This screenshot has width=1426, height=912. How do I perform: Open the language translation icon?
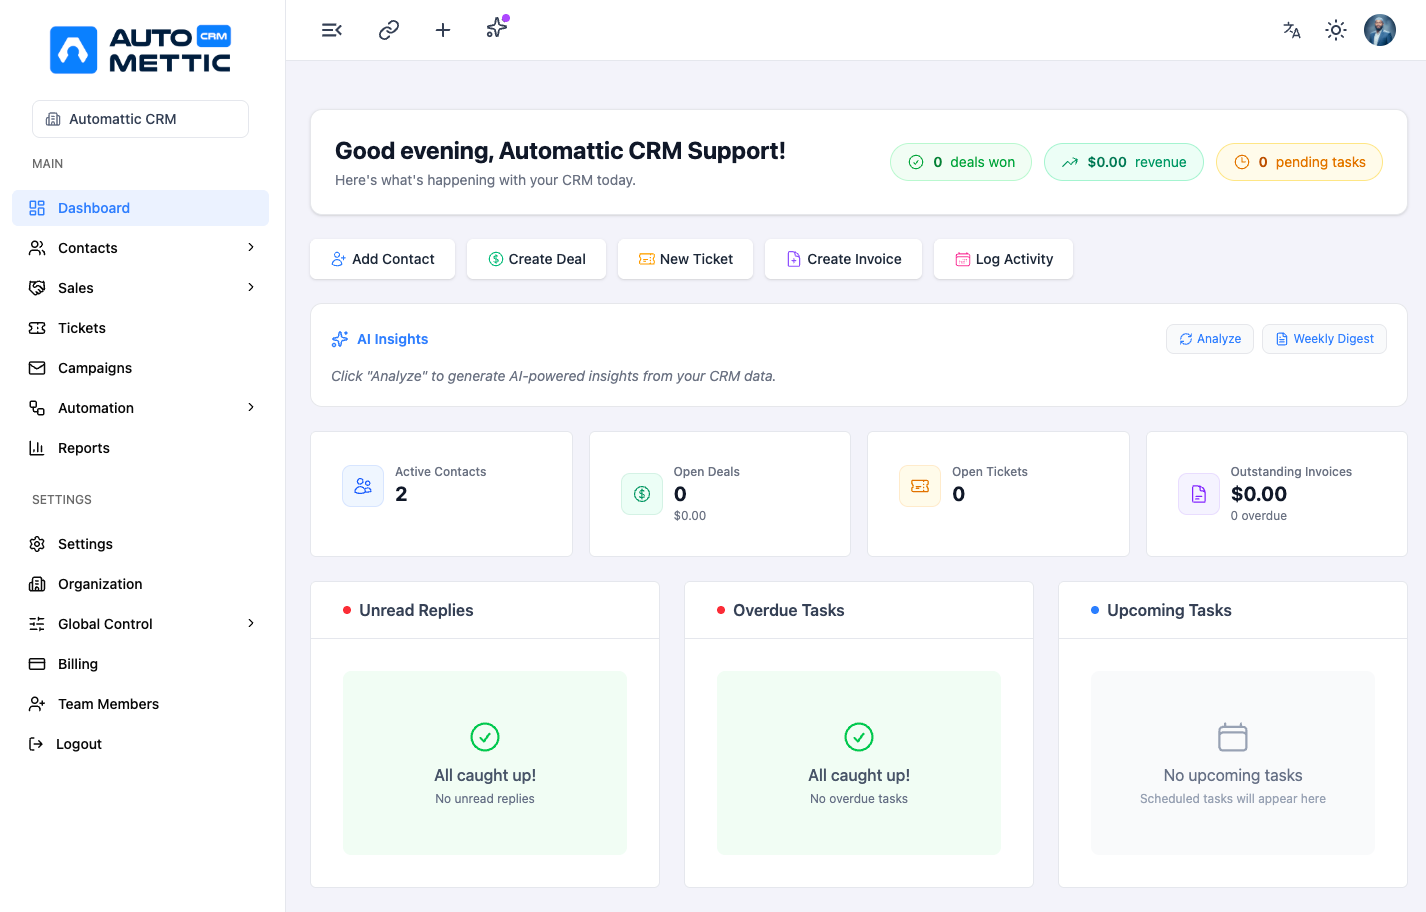[x=1291, y=31]
